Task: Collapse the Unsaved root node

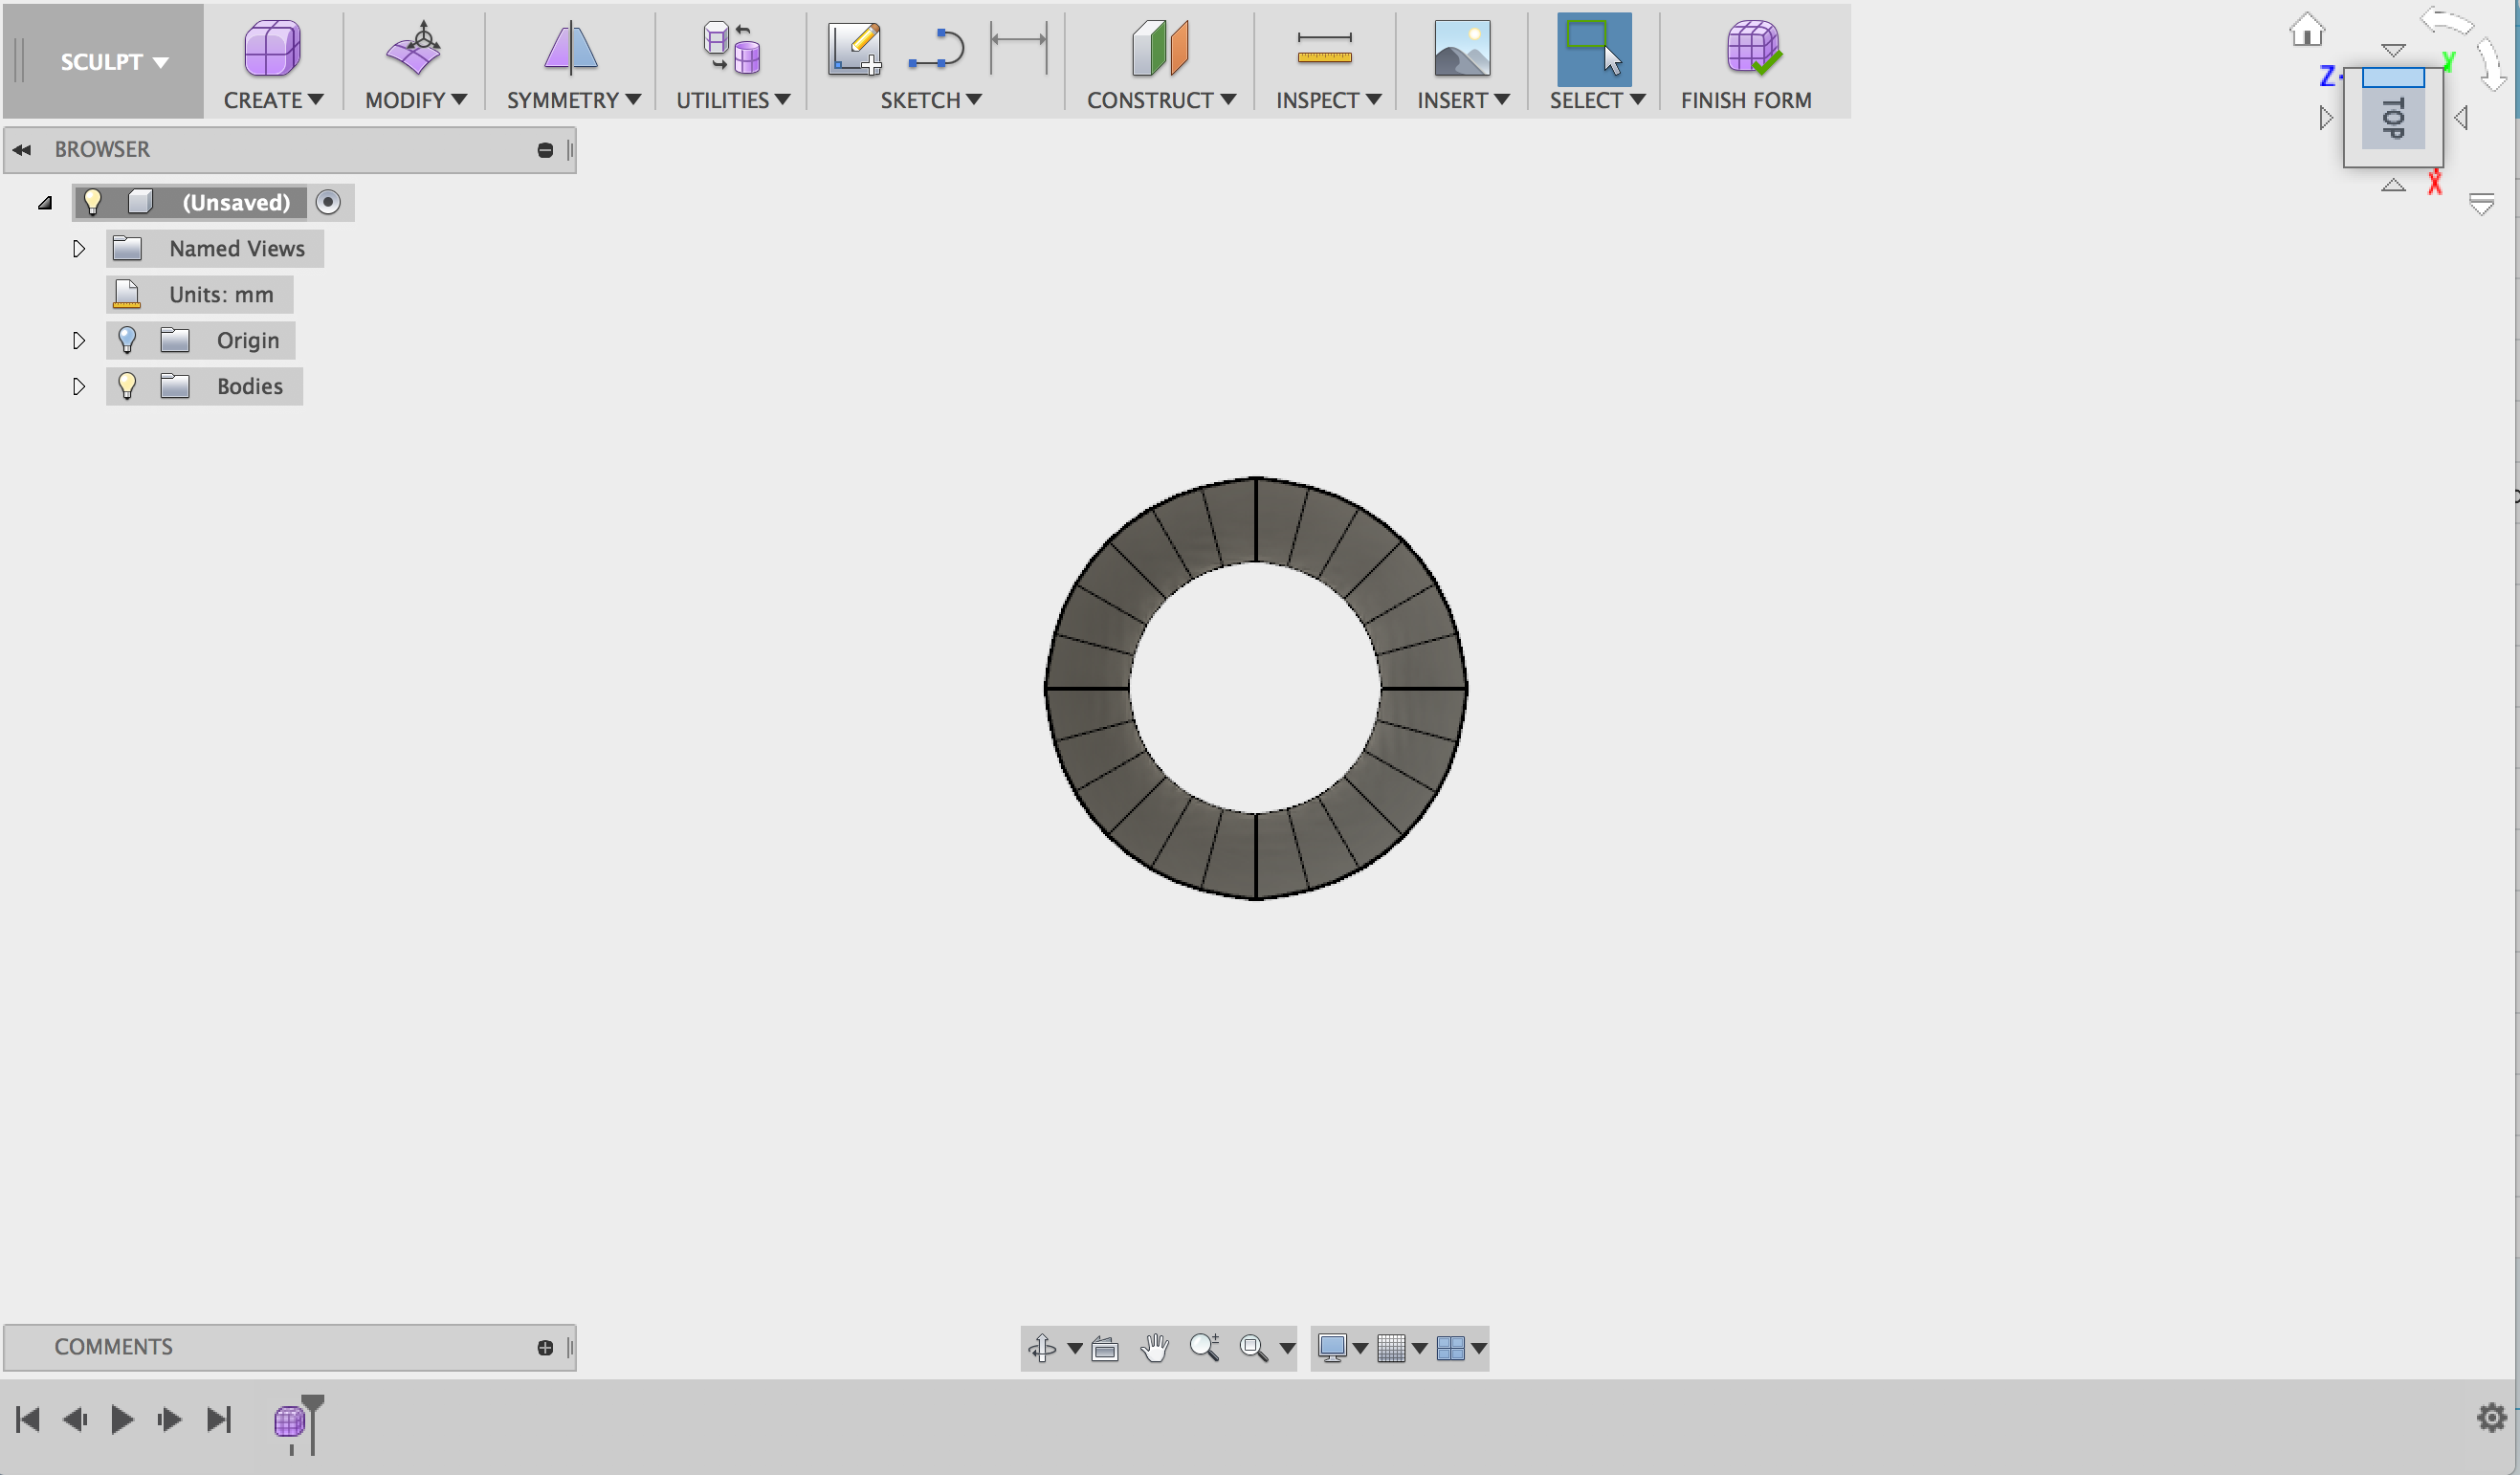Action: pos(45,202)
